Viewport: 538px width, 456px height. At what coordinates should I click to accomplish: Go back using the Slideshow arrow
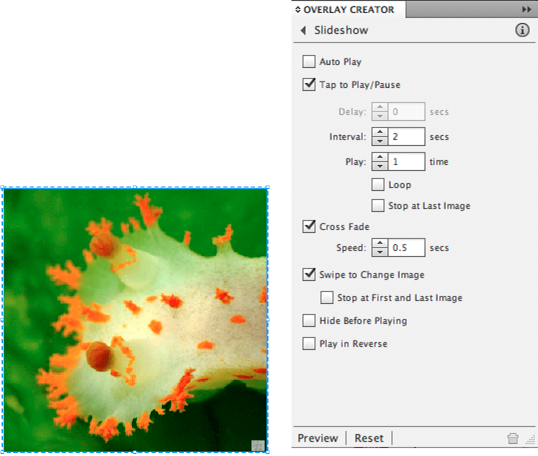[x=303, y=30]
